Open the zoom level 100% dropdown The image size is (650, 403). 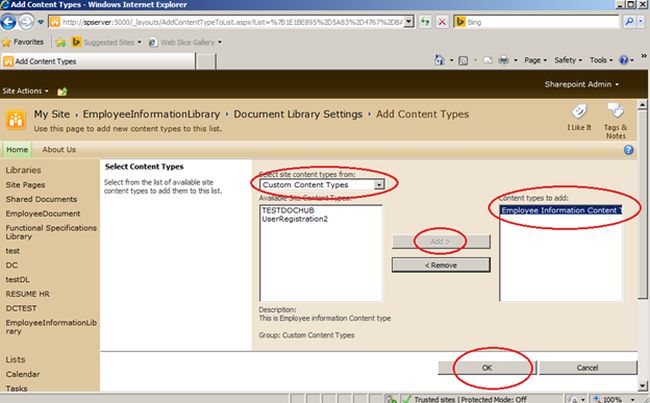click(x=633, y=399)
